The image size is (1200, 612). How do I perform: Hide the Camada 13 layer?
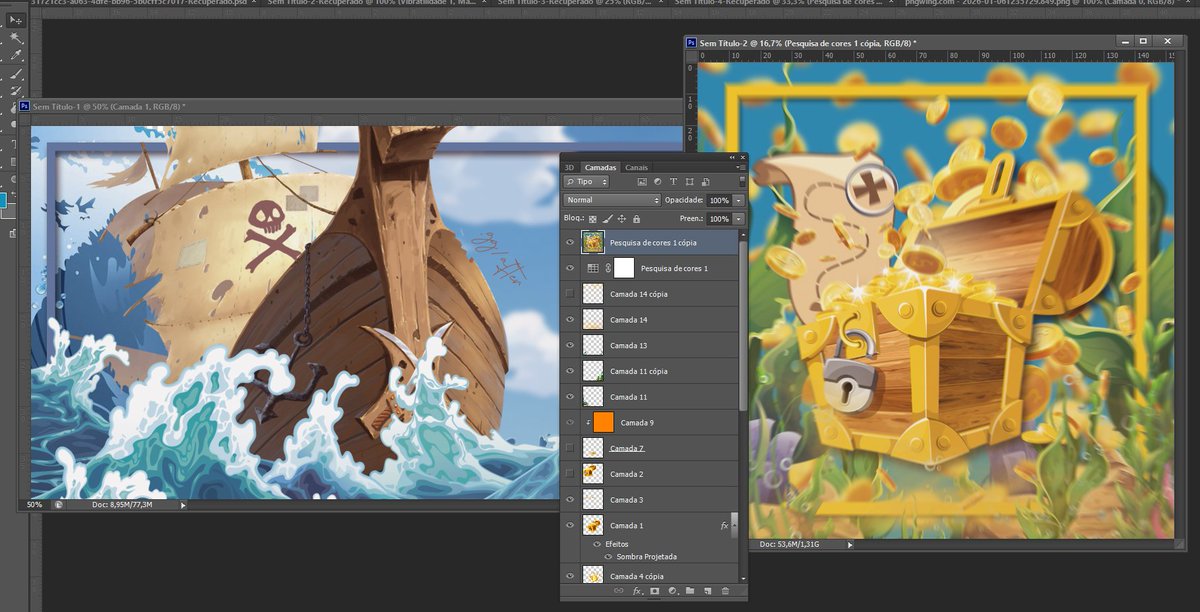tap(570, 345)
